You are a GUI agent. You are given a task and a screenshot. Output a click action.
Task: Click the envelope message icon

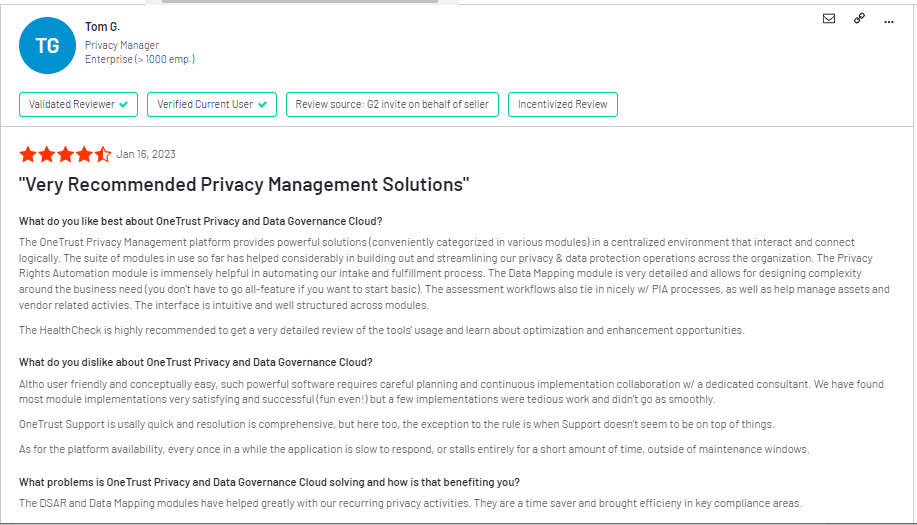point(829,19)
